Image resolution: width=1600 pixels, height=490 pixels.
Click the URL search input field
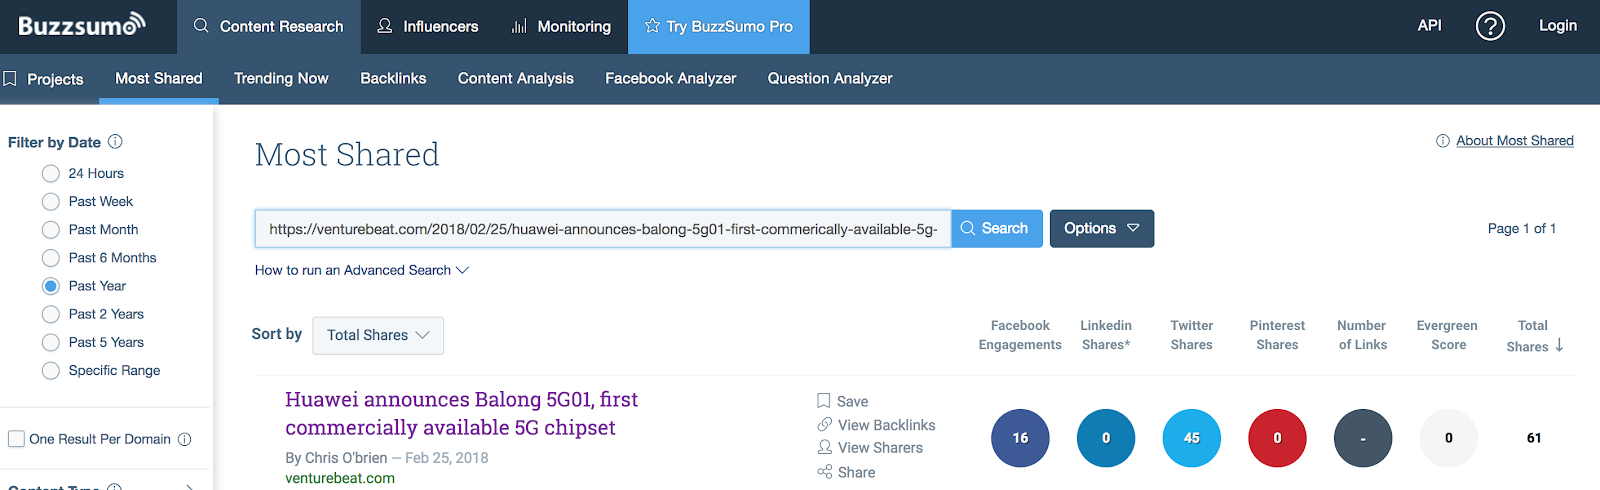pyautogui.click(x=603, y=229)
